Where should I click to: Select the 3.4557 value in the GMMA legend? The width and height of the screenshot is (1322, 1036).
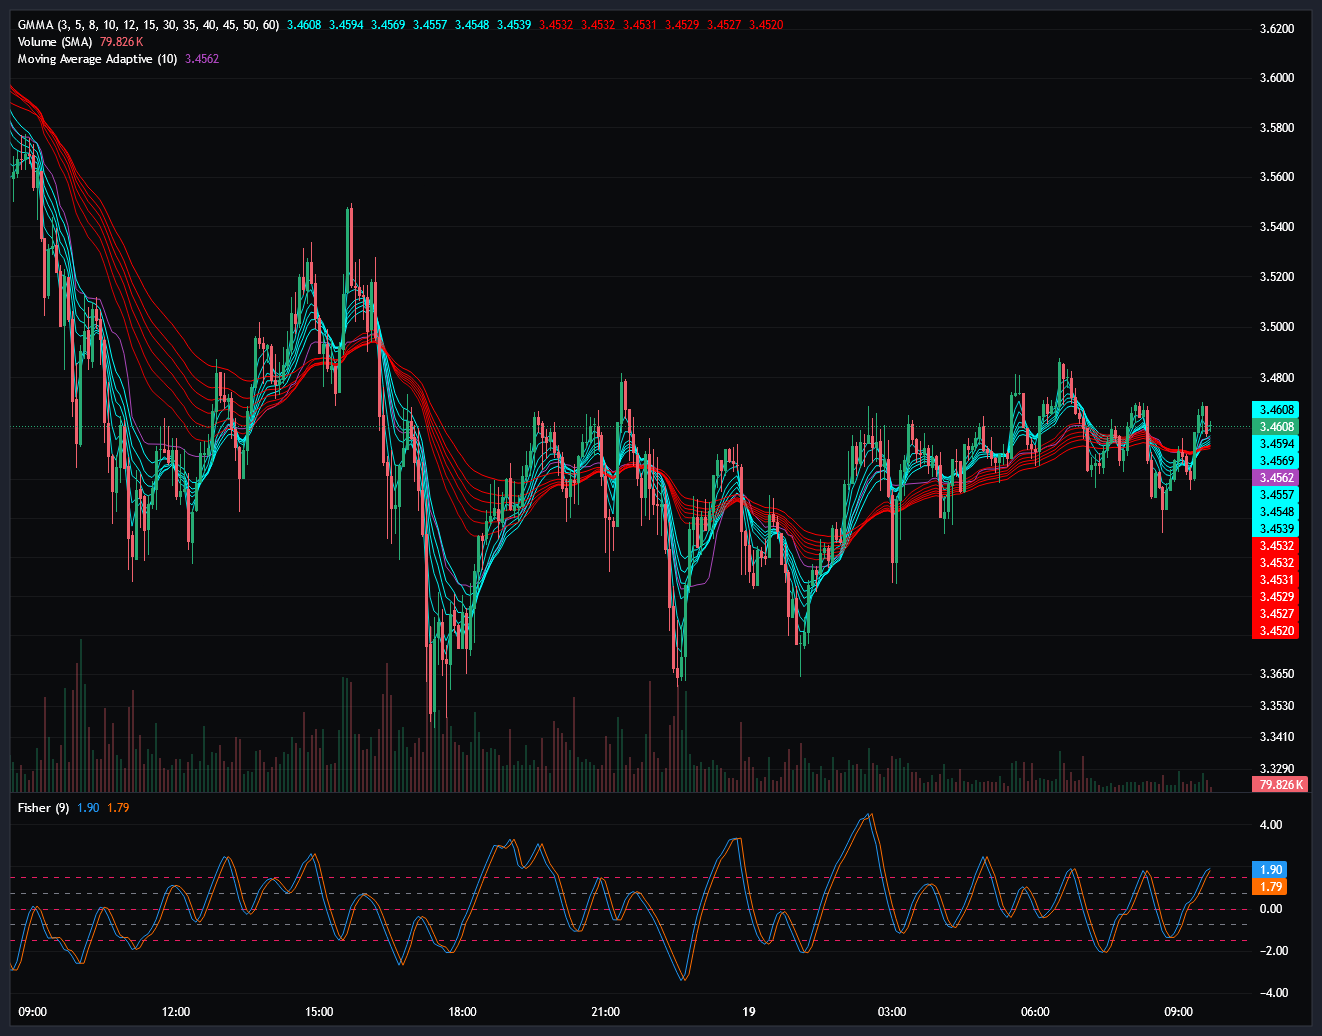(x=430, y=25)
